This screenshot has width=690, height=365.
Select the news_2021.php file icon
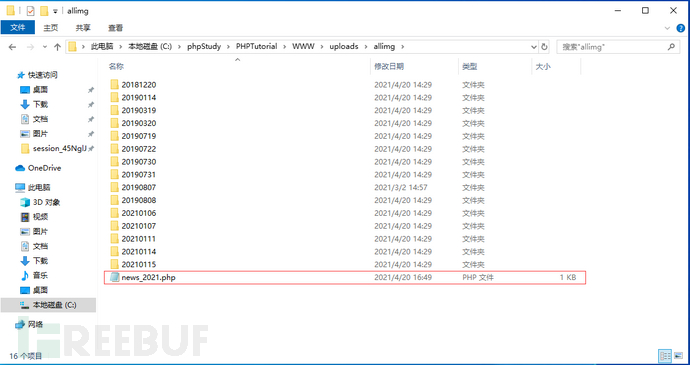(114, 277)
